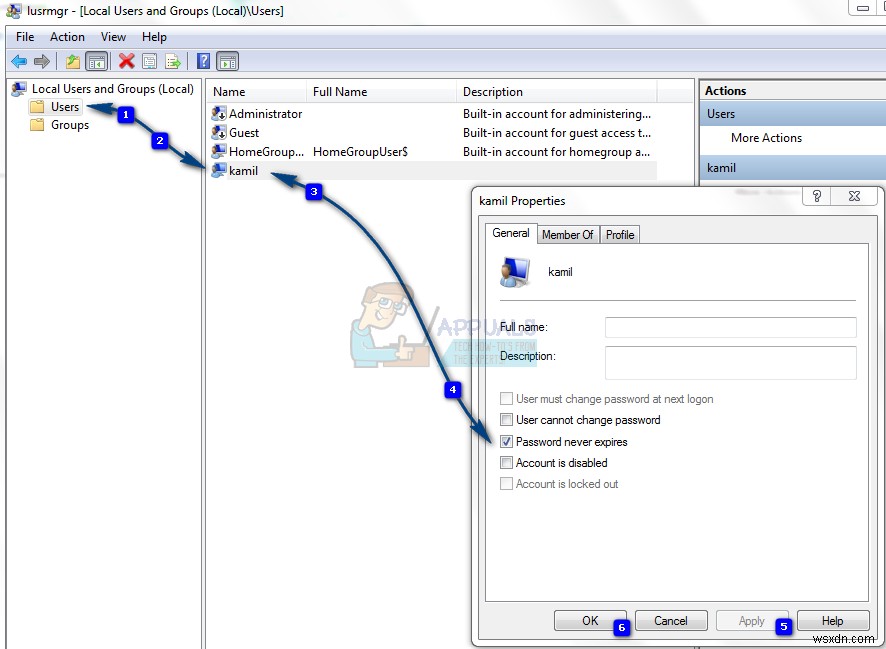Open Help using the blue question mark icon
Viewport: 886px width, 649px height.
[203, 60]
